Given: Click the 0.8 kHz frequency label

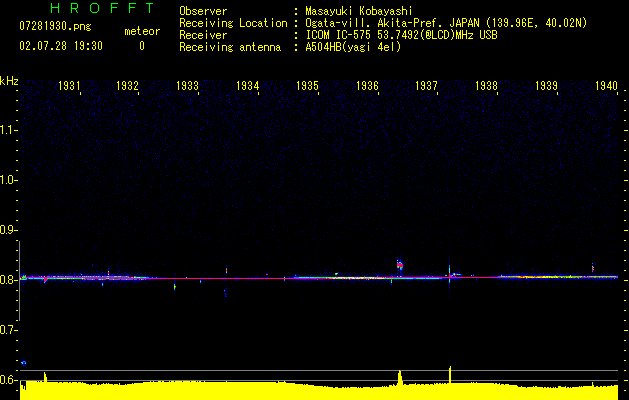Looking at the screenshot, I should pyautogui.click(x=8, y=280).
